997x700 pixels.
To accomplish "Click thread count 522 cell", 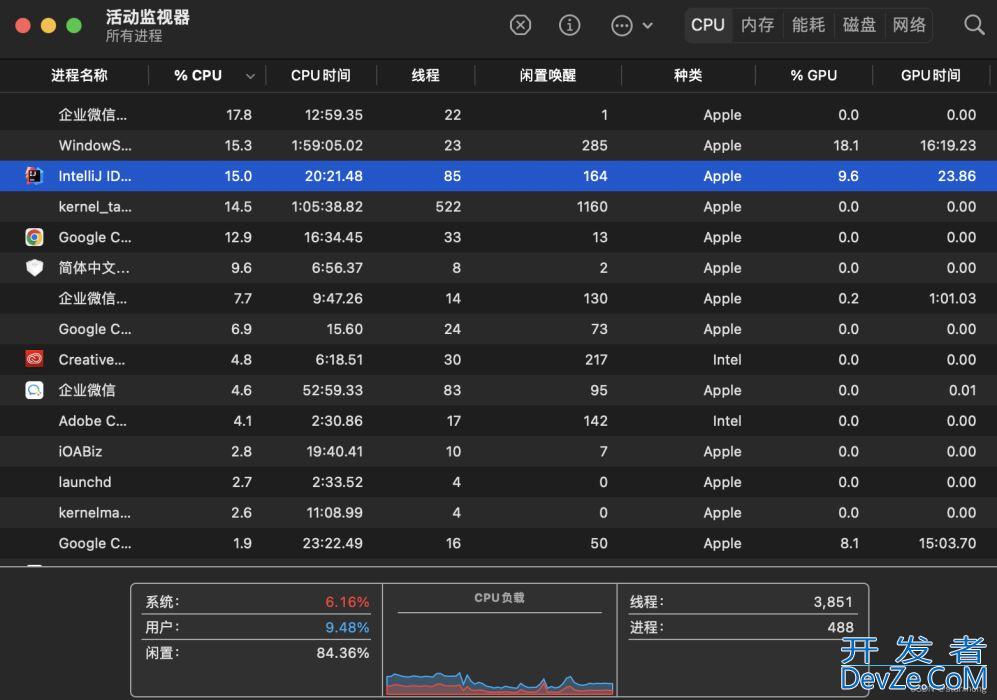I will pyautogui.click(x=448, y=207).
